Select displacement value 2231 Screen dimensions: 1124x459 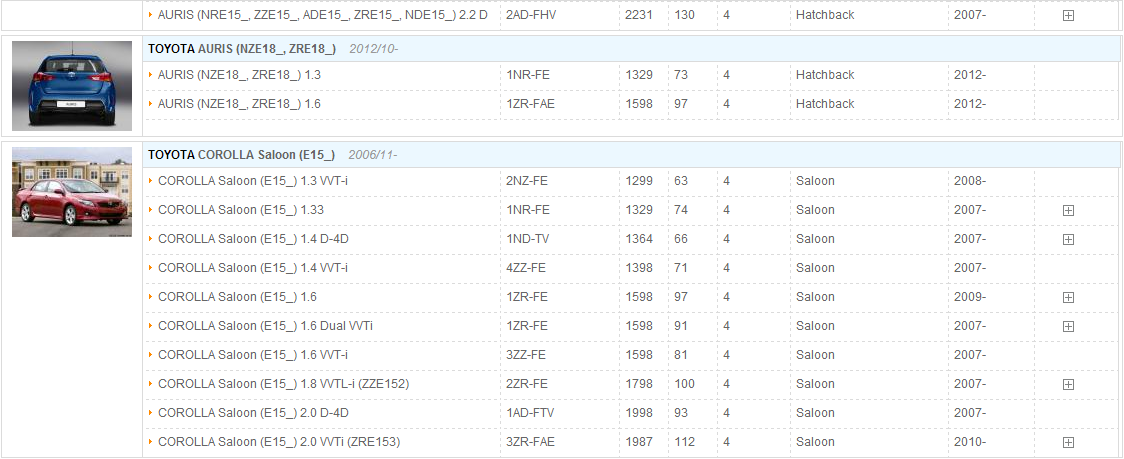(x=639, y=15)
